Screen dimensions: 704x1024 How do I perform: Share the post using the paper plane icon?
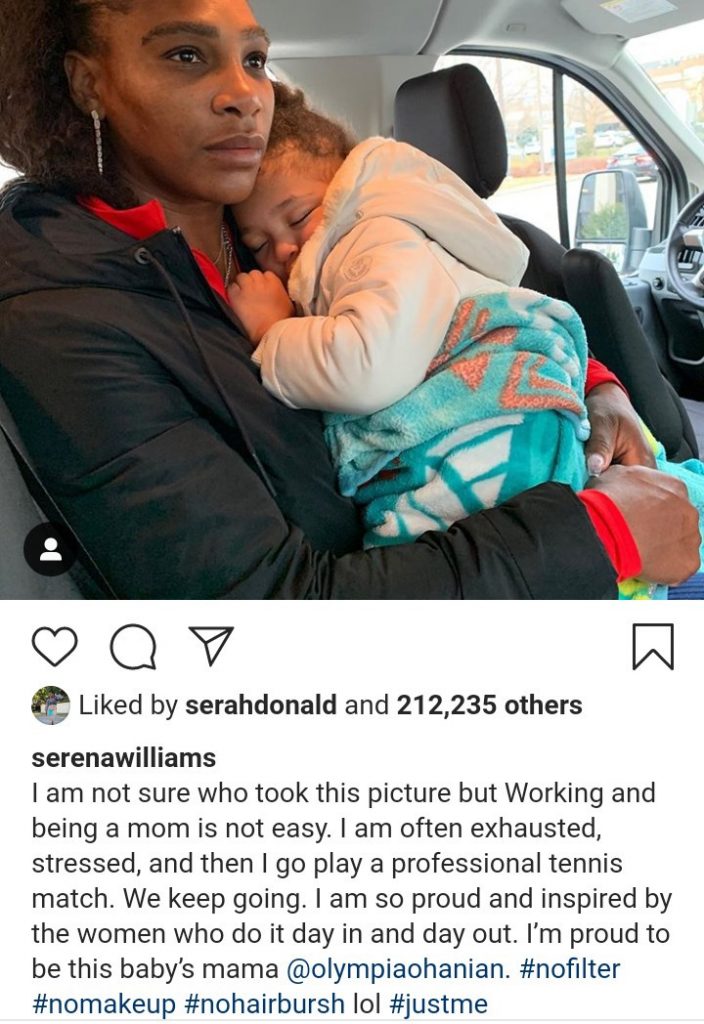click(x=210, y=645)
